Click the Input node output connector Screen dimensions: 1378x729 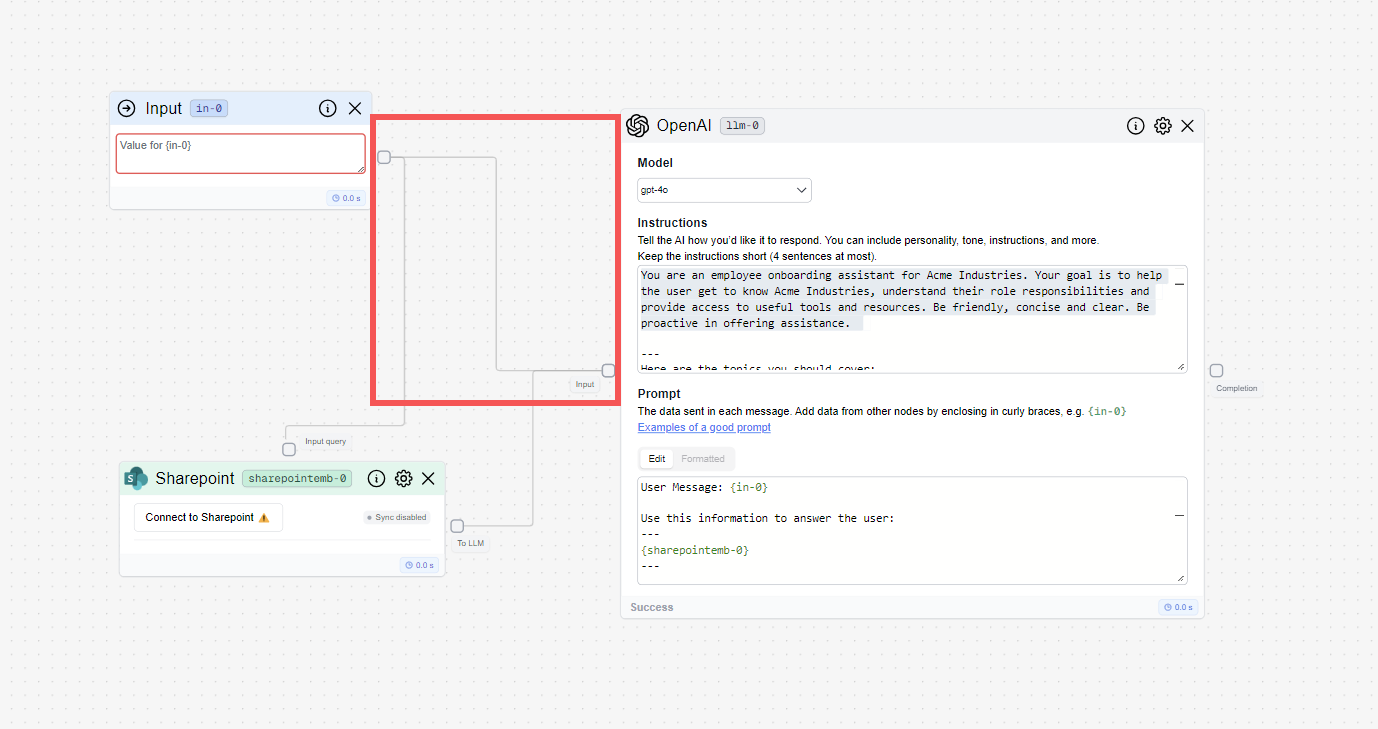tap(384, 157)
